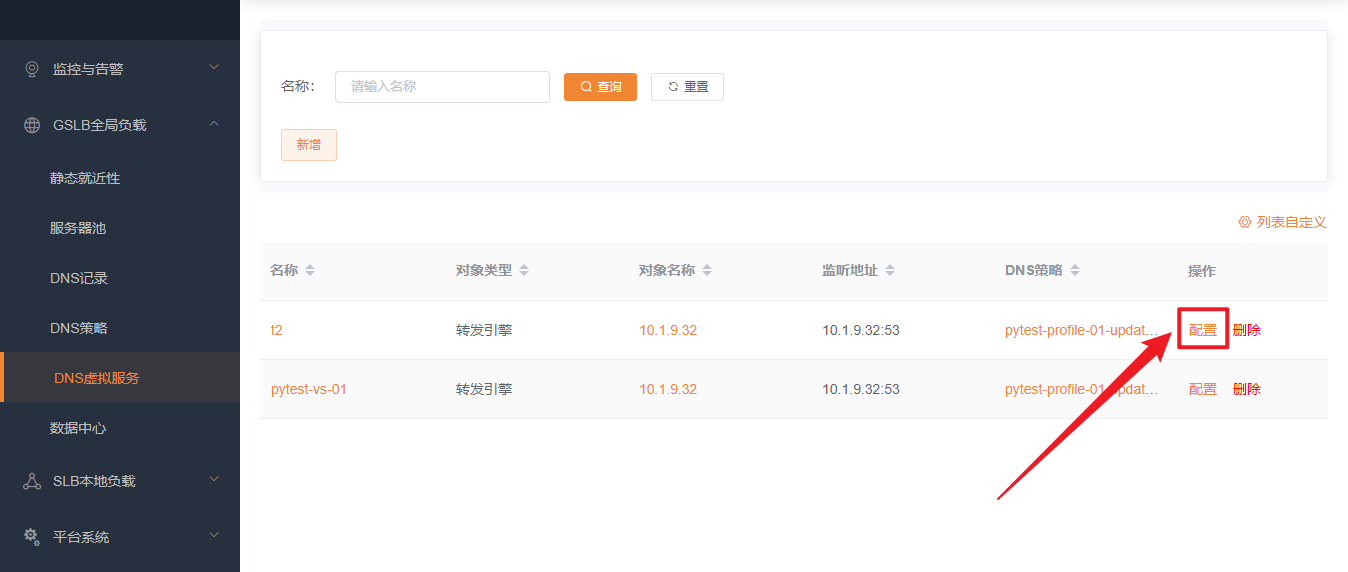This screenshot has height=572, width=1348.
Task: Sort by 对象名称 column sort icon
Action: pyautogui.click(x=707, y=271)
